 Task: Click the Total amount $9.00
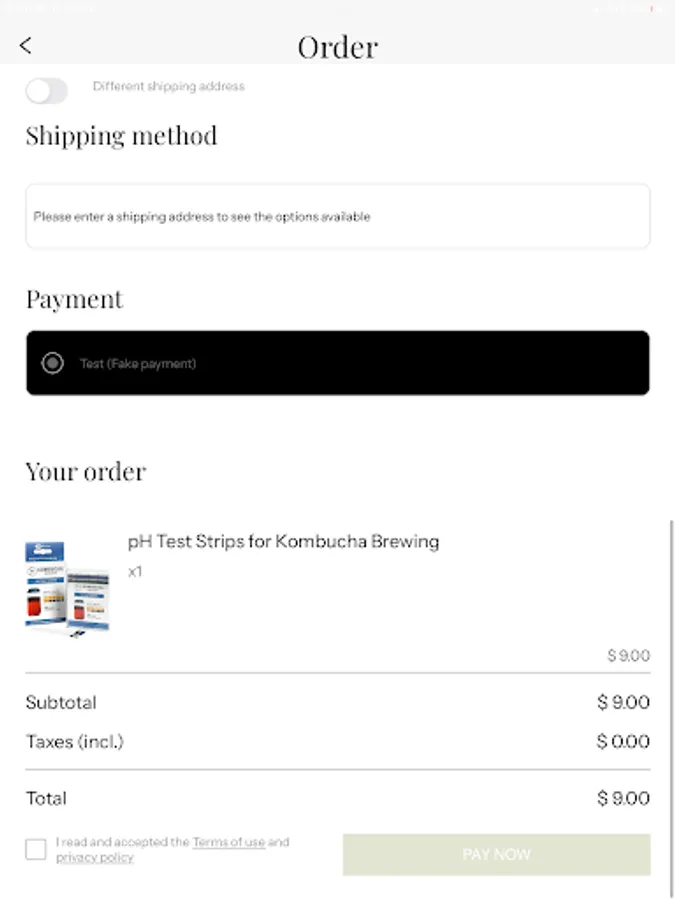point(623,798)
